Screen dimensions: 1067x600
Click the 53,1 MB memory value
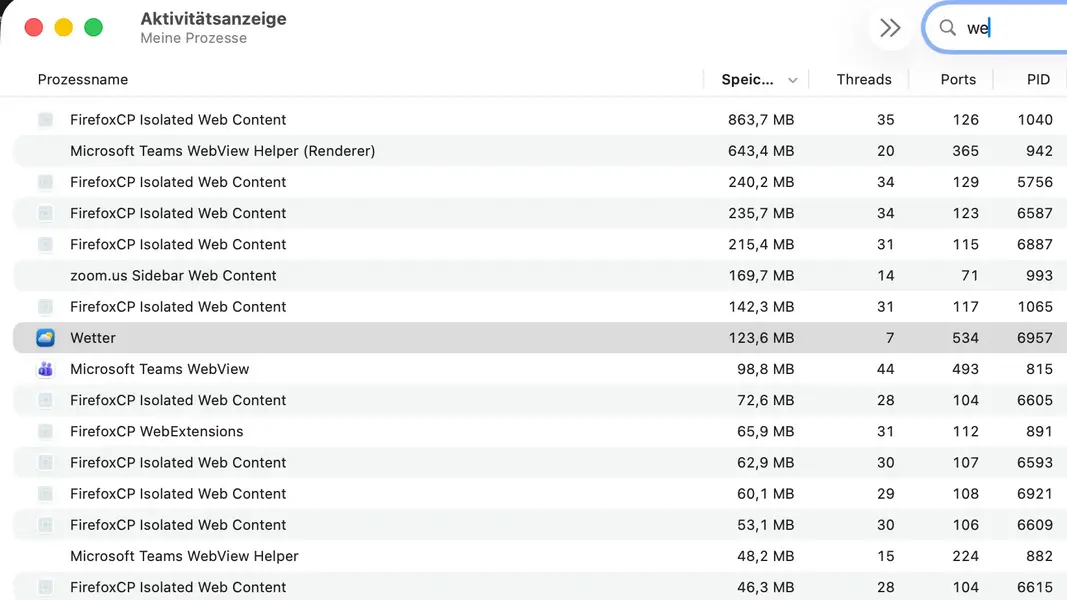(x=766, y=524)
